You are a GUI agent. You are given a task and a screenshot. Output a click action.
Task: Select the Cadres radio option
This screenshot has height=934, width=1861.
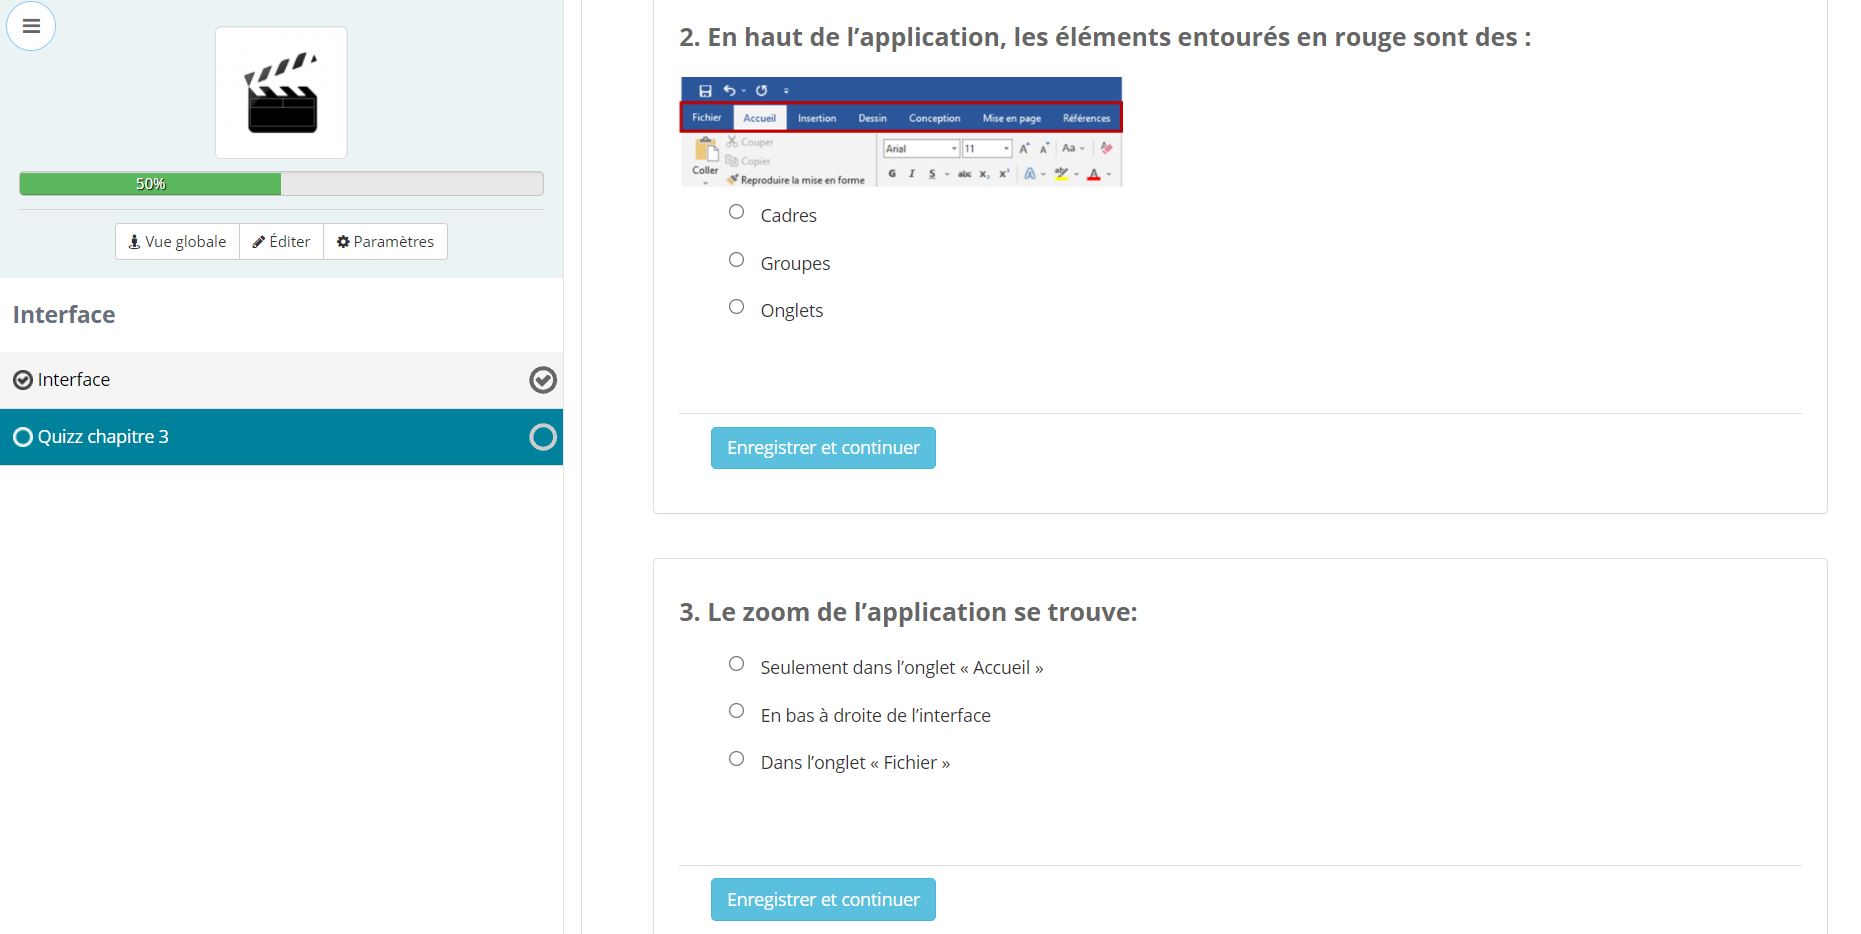[736, 211]
